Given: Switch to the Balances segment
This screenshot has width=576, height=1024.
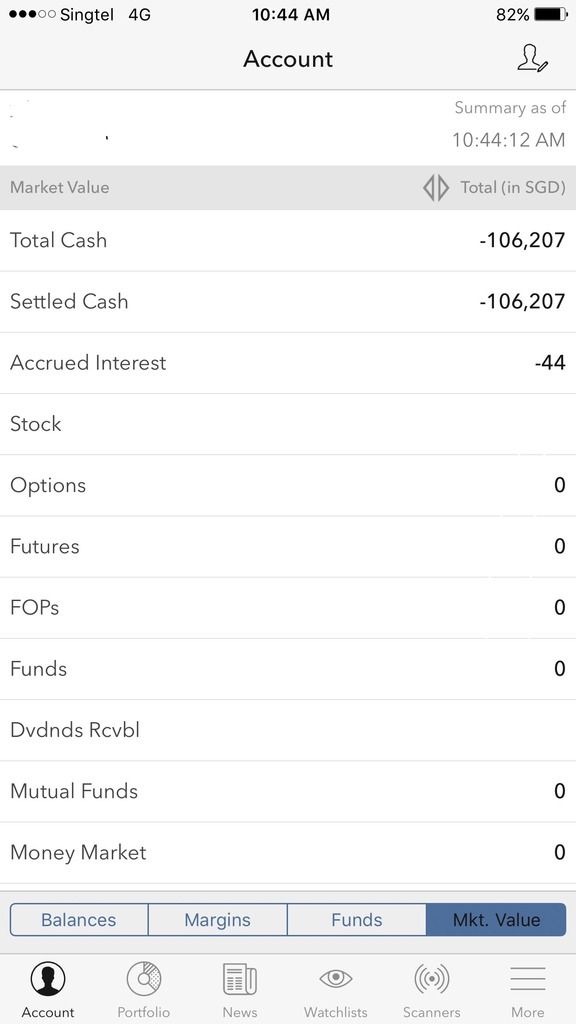Looking at the screenshot, I should [x=79, y=920].
